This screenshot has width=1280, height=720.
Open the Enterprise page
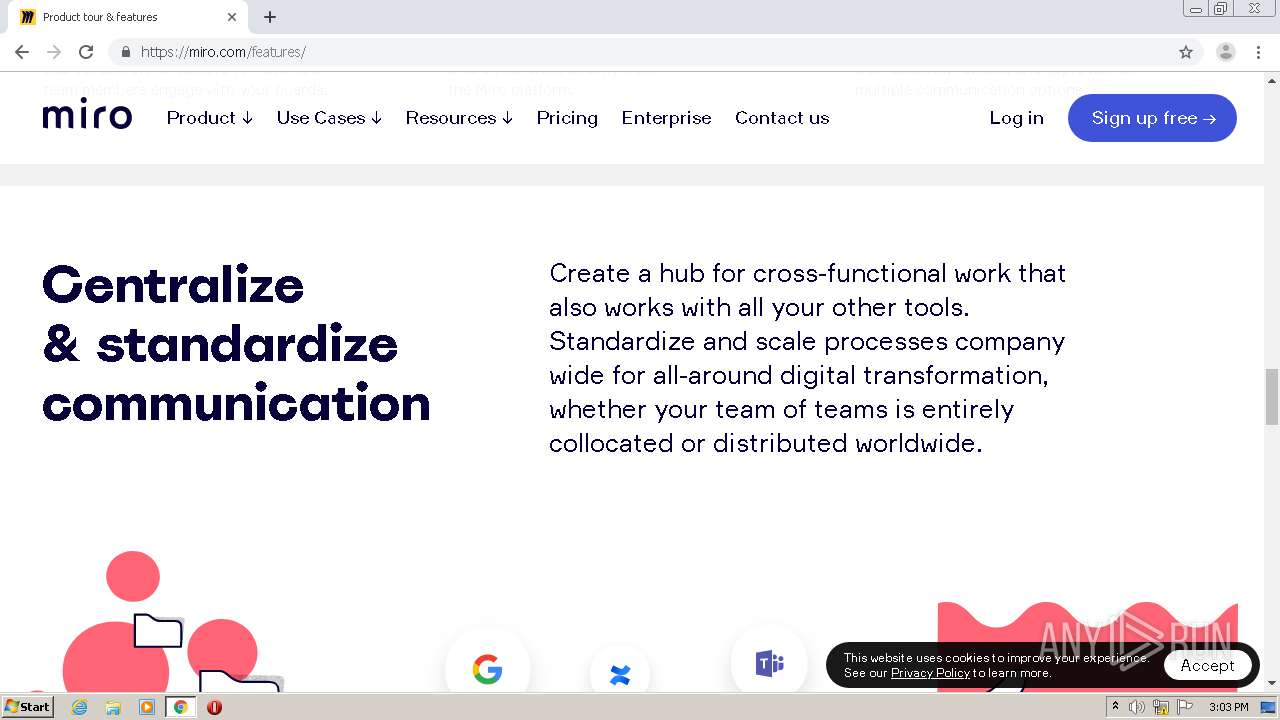[x=666, y=118]
